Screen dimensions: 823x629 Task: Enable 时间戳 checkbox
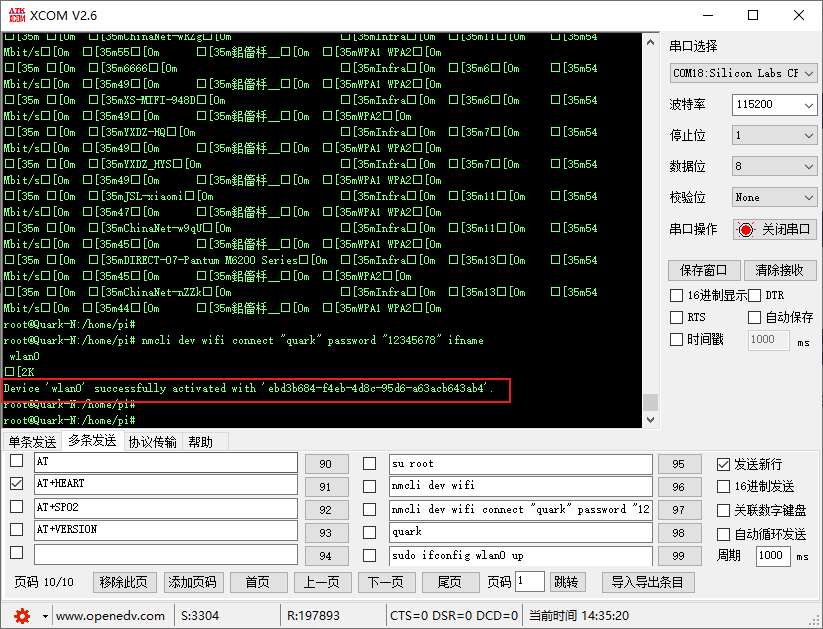pyautogui.click(x=677, y=340)
